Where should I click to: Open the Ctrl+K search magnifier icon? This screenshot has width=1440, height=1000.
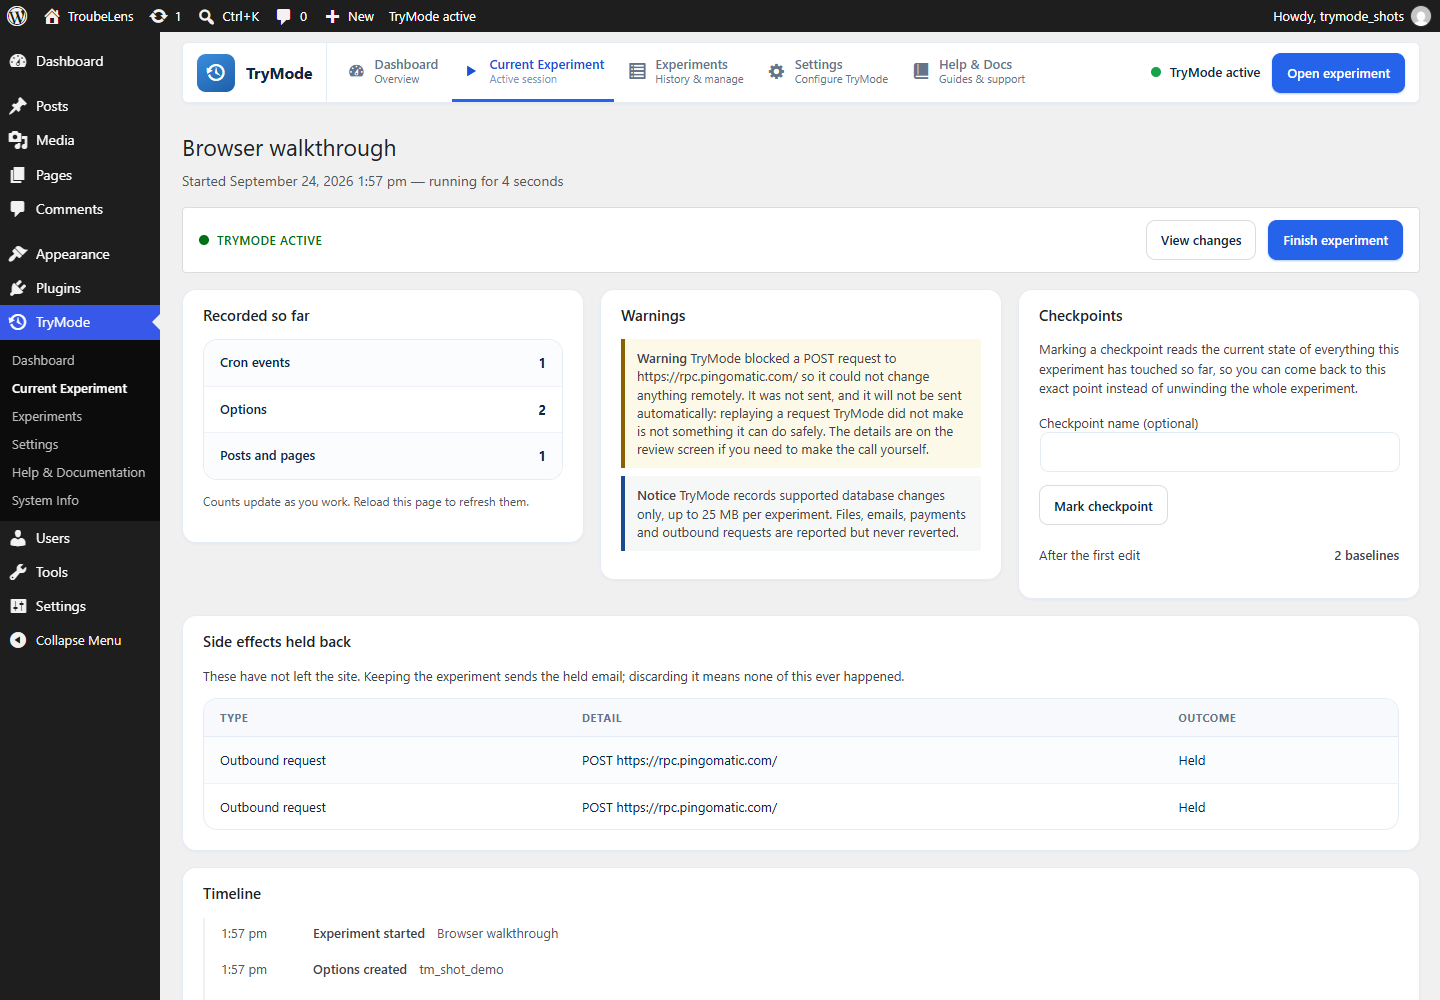[206, 16]
